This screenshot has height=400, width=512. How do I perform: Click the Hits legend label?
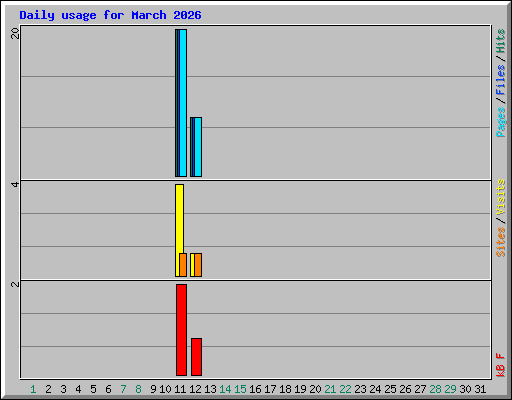(500, 41)
